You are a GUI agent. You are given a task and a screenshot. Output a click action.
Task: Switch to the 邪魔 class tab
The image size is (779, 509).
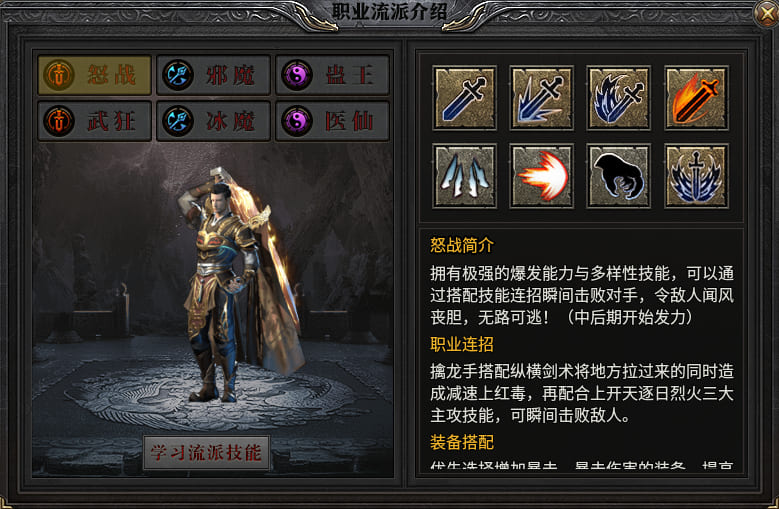pos(213,75)
